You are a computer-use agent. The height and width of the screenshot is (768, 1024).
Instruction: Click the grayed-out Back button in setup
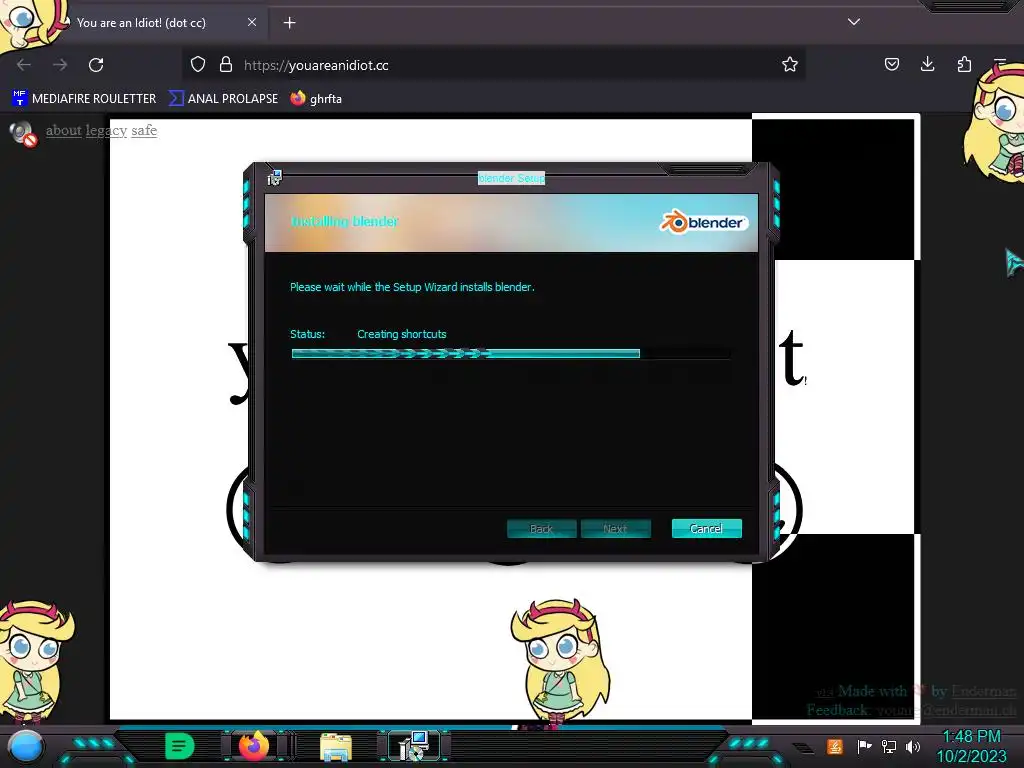click(541, 528)
